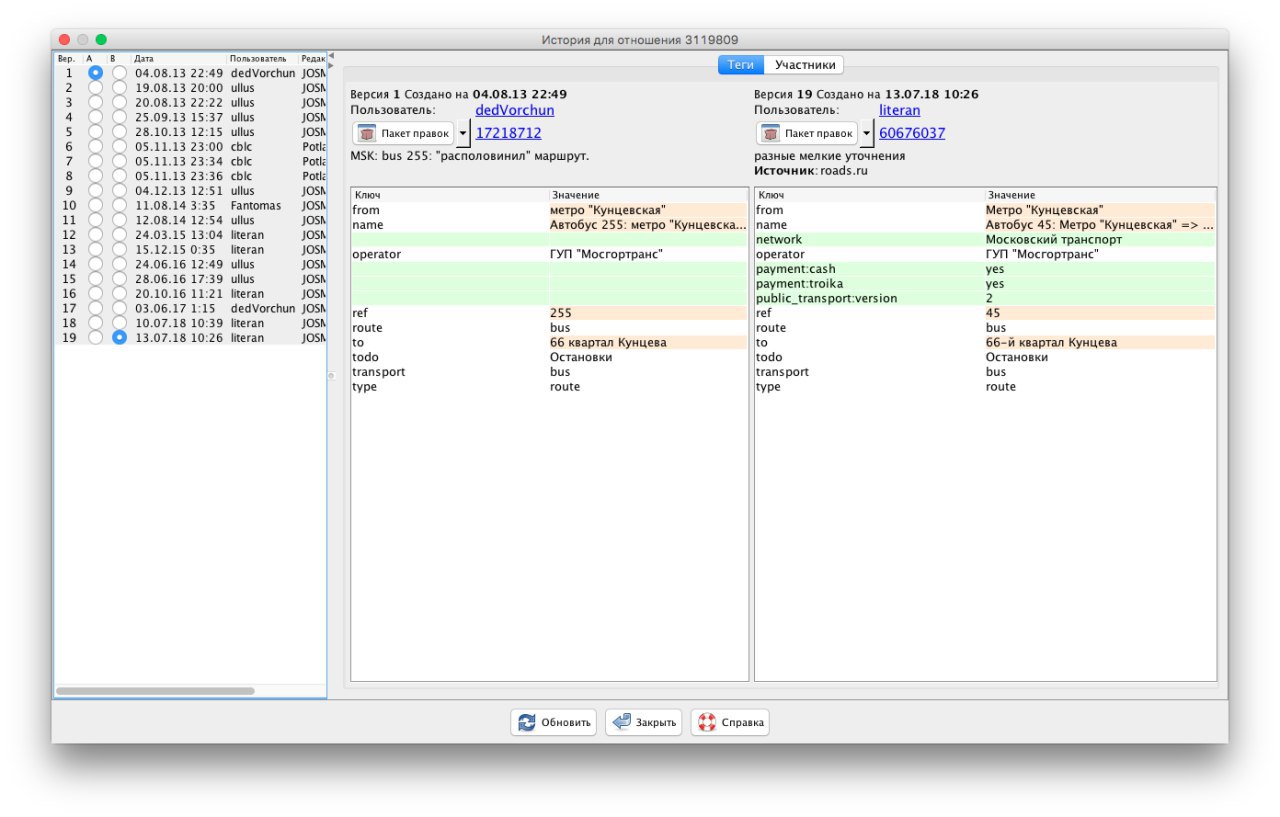Open changeset 17218712 link

pos(509,133)
